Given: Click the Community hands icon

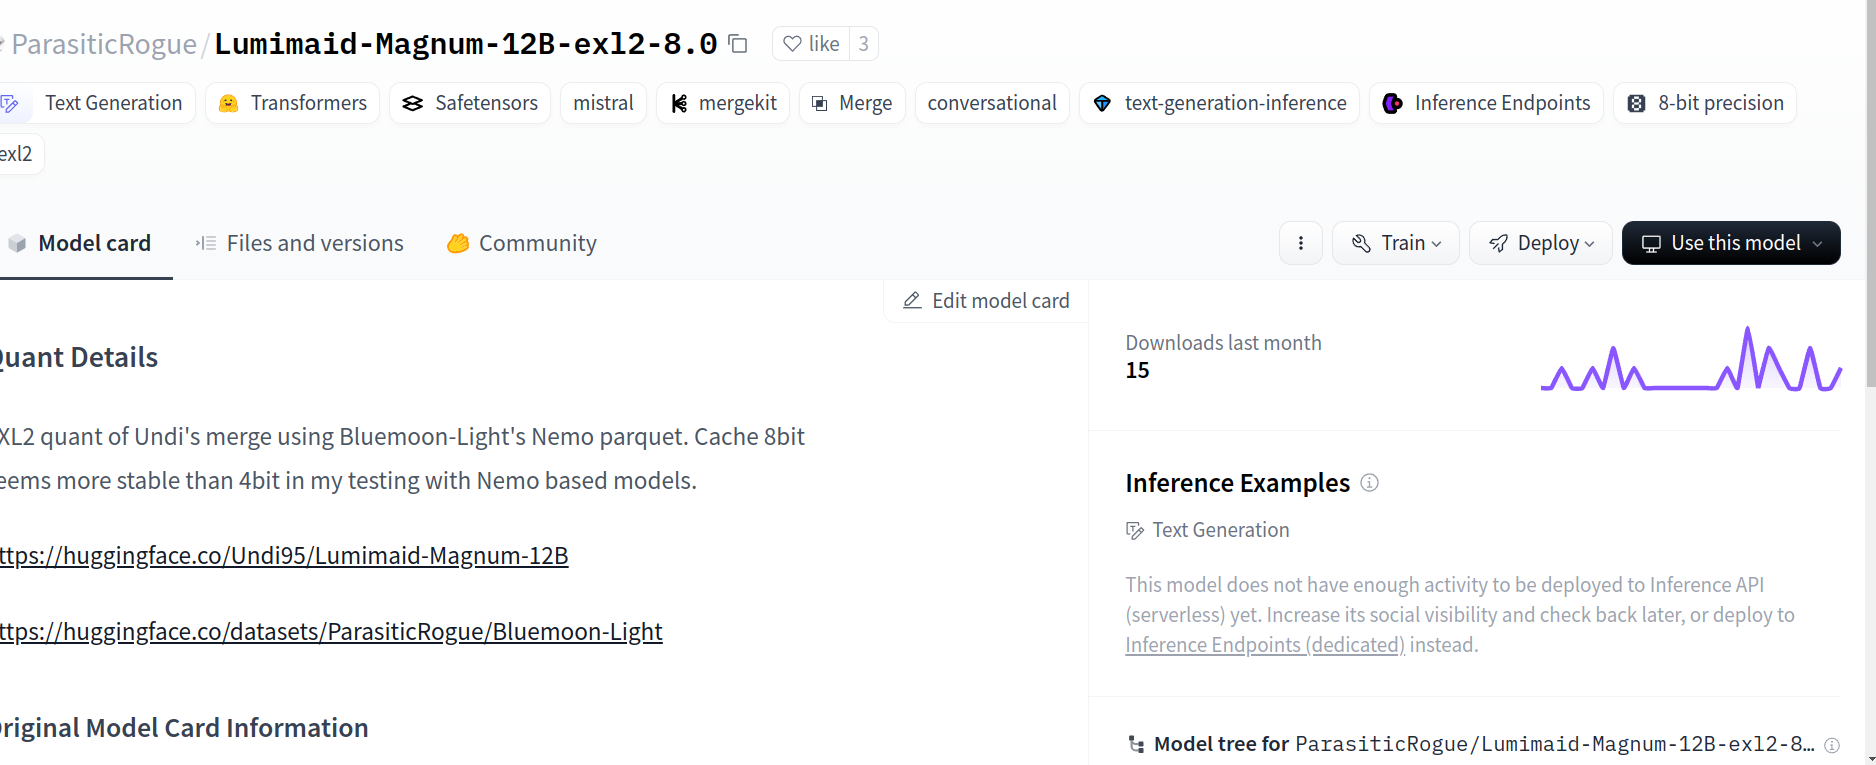Looking at the screenshot, I should point(458,243).
